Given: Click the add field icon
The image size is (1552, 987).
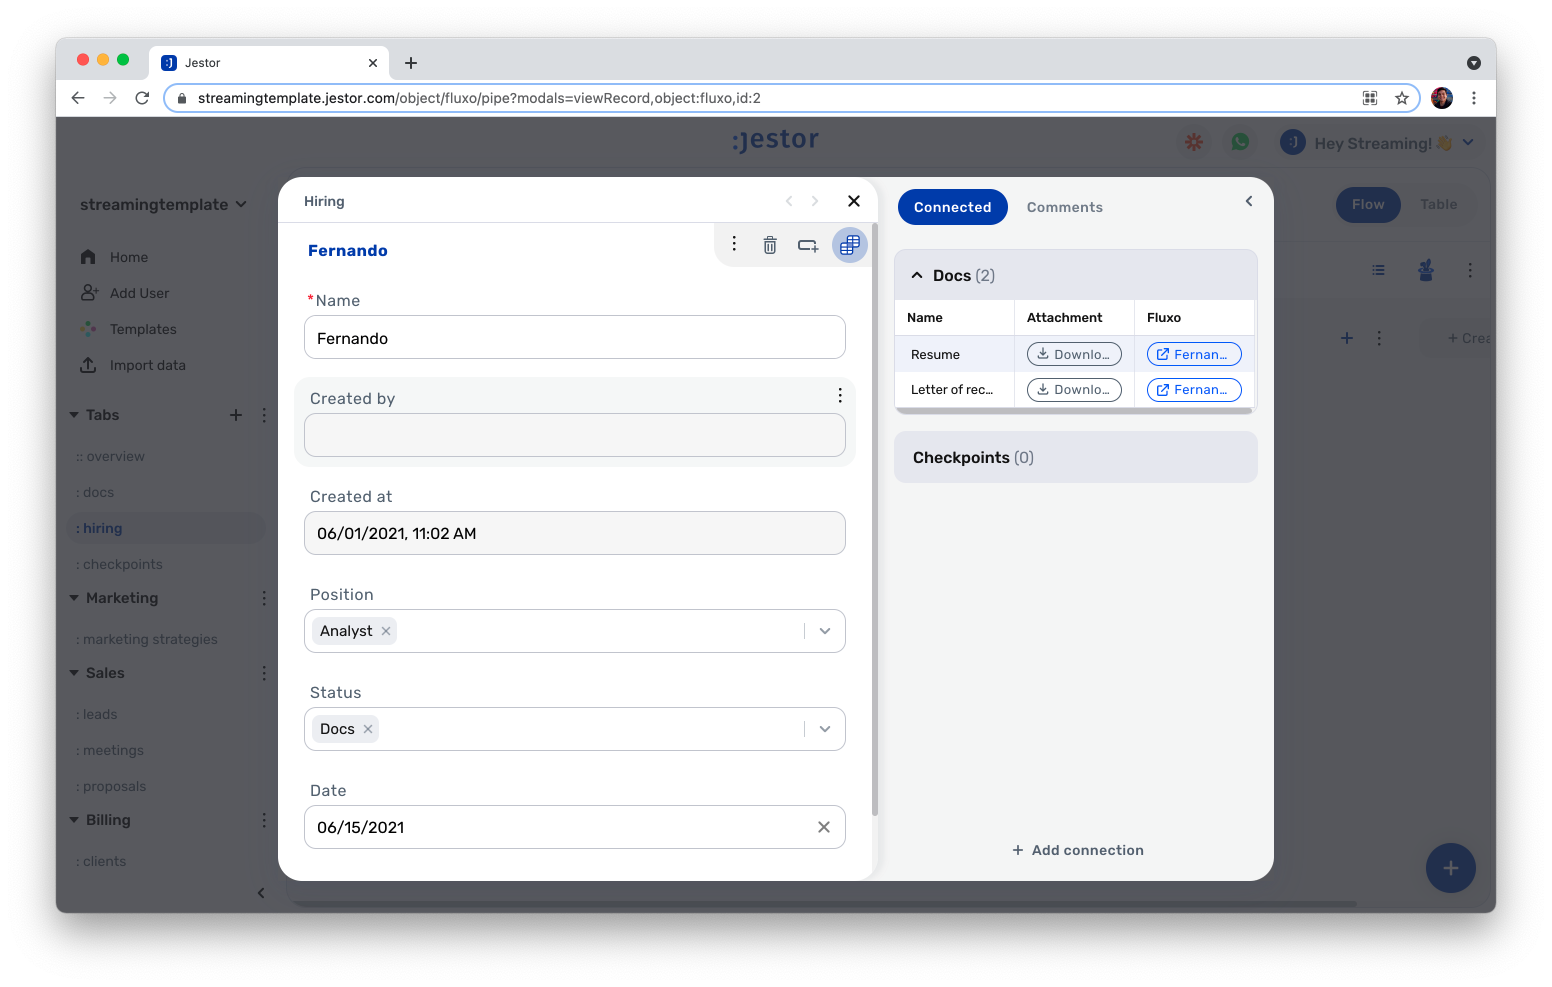Looking at the screenshot, I should coord(808,245).
